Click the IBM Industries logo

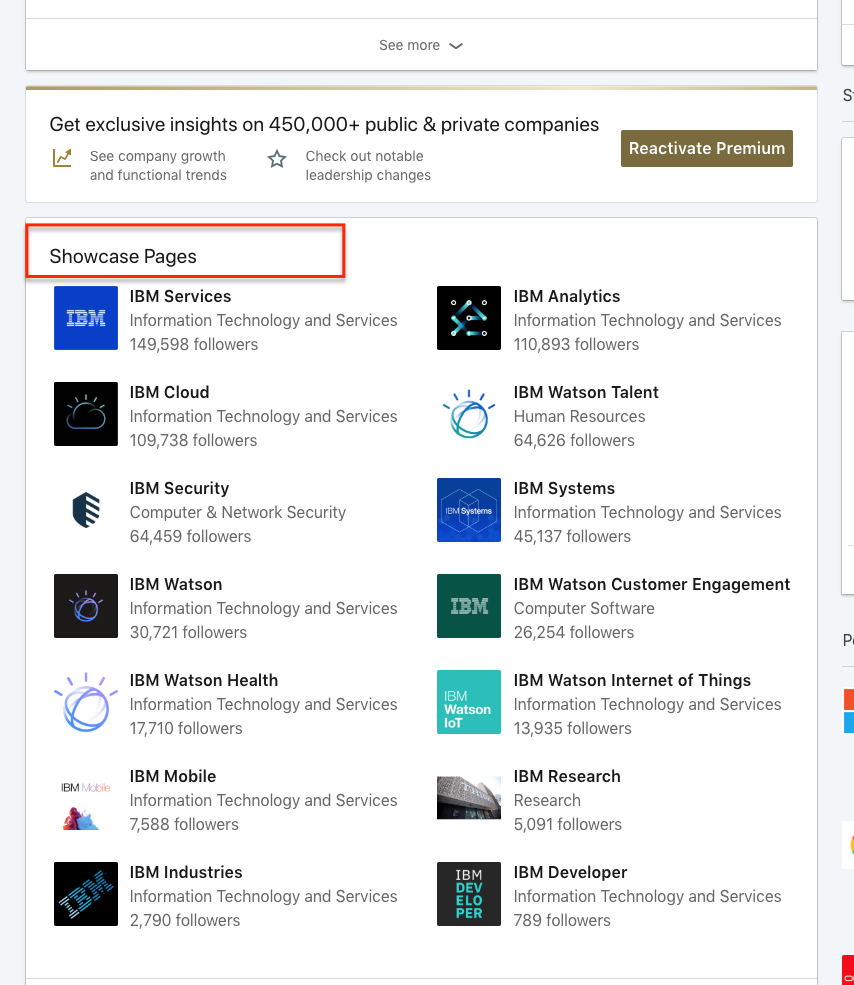[85, 894]
